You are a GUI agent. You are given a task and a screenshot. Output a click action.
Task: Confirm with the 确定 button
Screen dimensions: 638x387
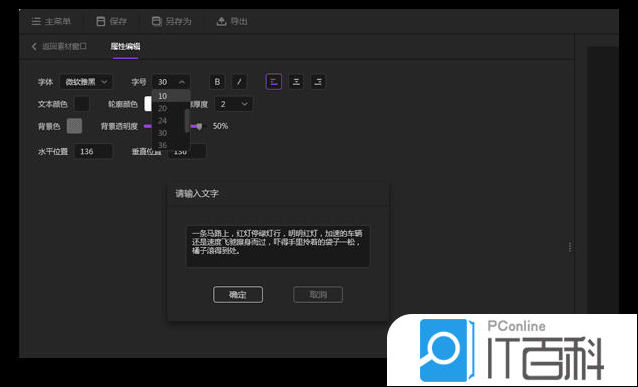coord(238,295)
